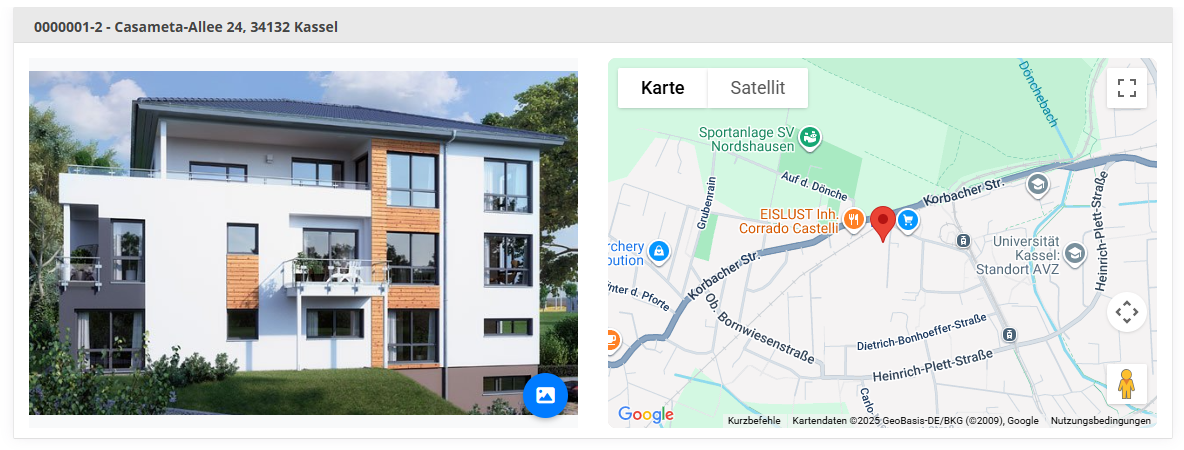Click the map camera pan control
The width and height of the screenshot is (1184, 450).
click(1127, 312)
